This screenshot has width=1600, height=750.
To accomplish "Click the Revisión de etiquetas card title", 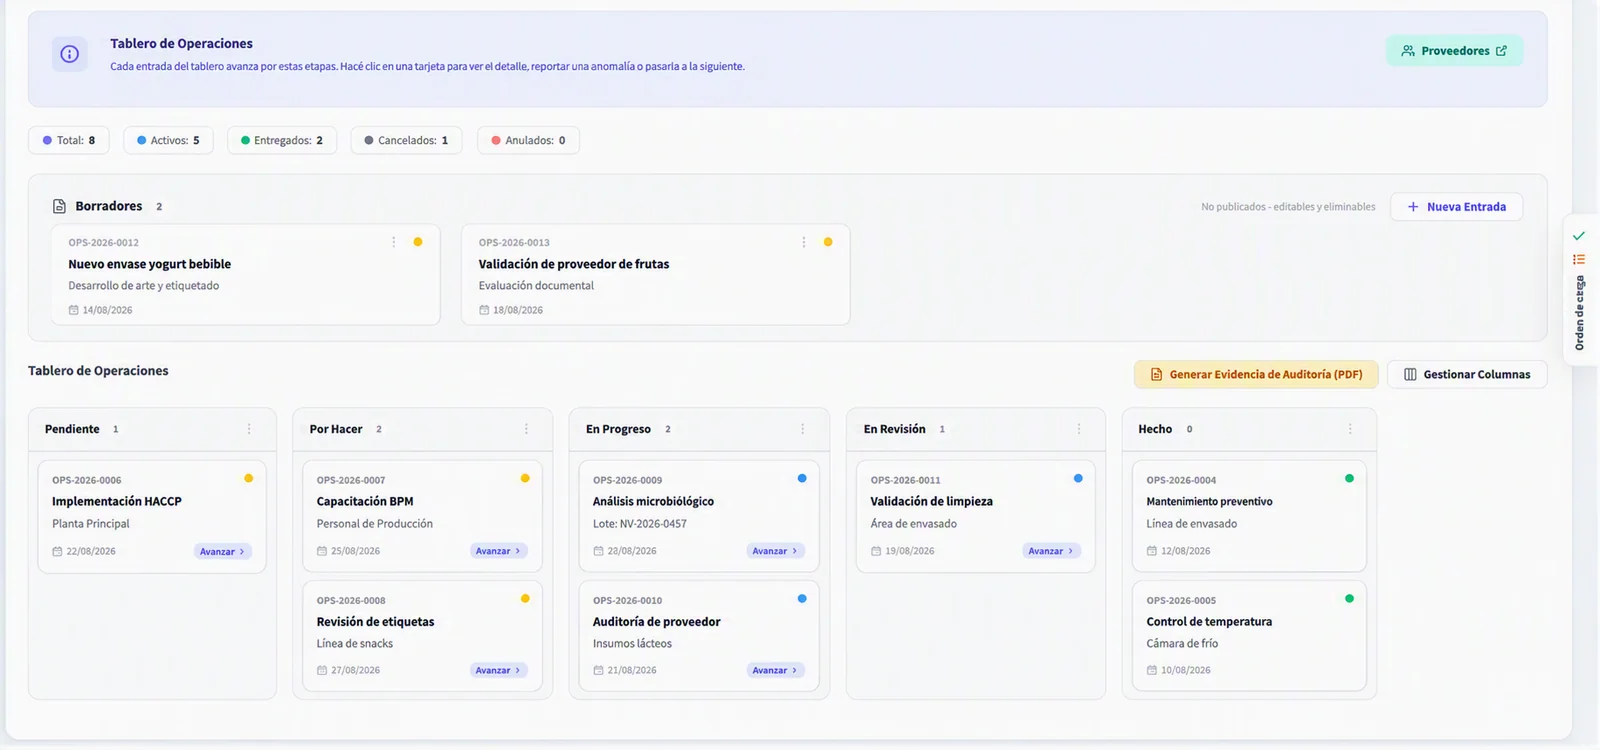I will click(375, 622).
